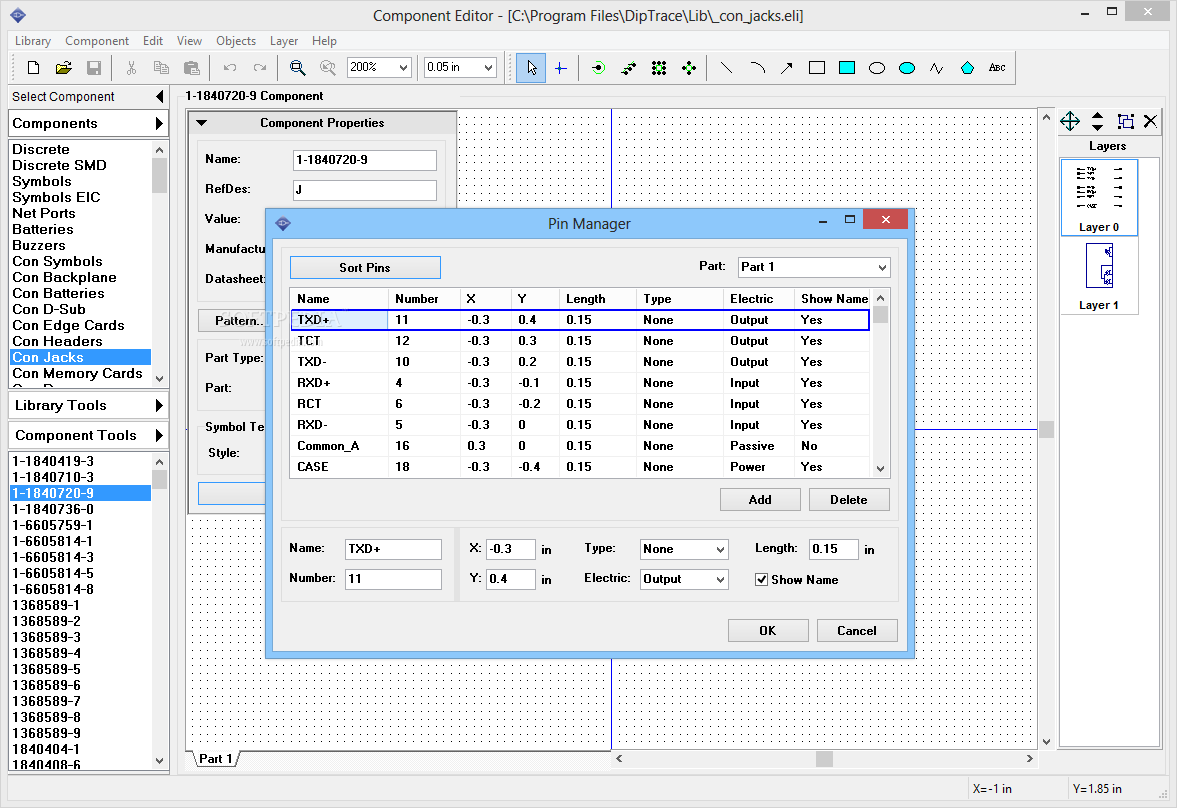This screenshot has width=1177, height=808.
Task: Select the Layer 0 thumbnail
Action: pos(1099,197)
